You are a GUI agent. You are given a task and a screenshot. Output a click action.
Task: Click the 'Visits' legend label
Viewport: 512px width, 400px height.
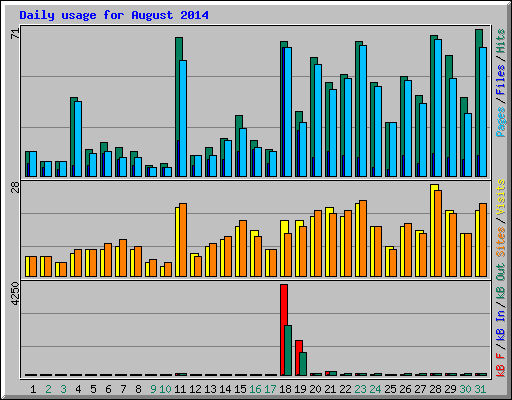point(501,197)
